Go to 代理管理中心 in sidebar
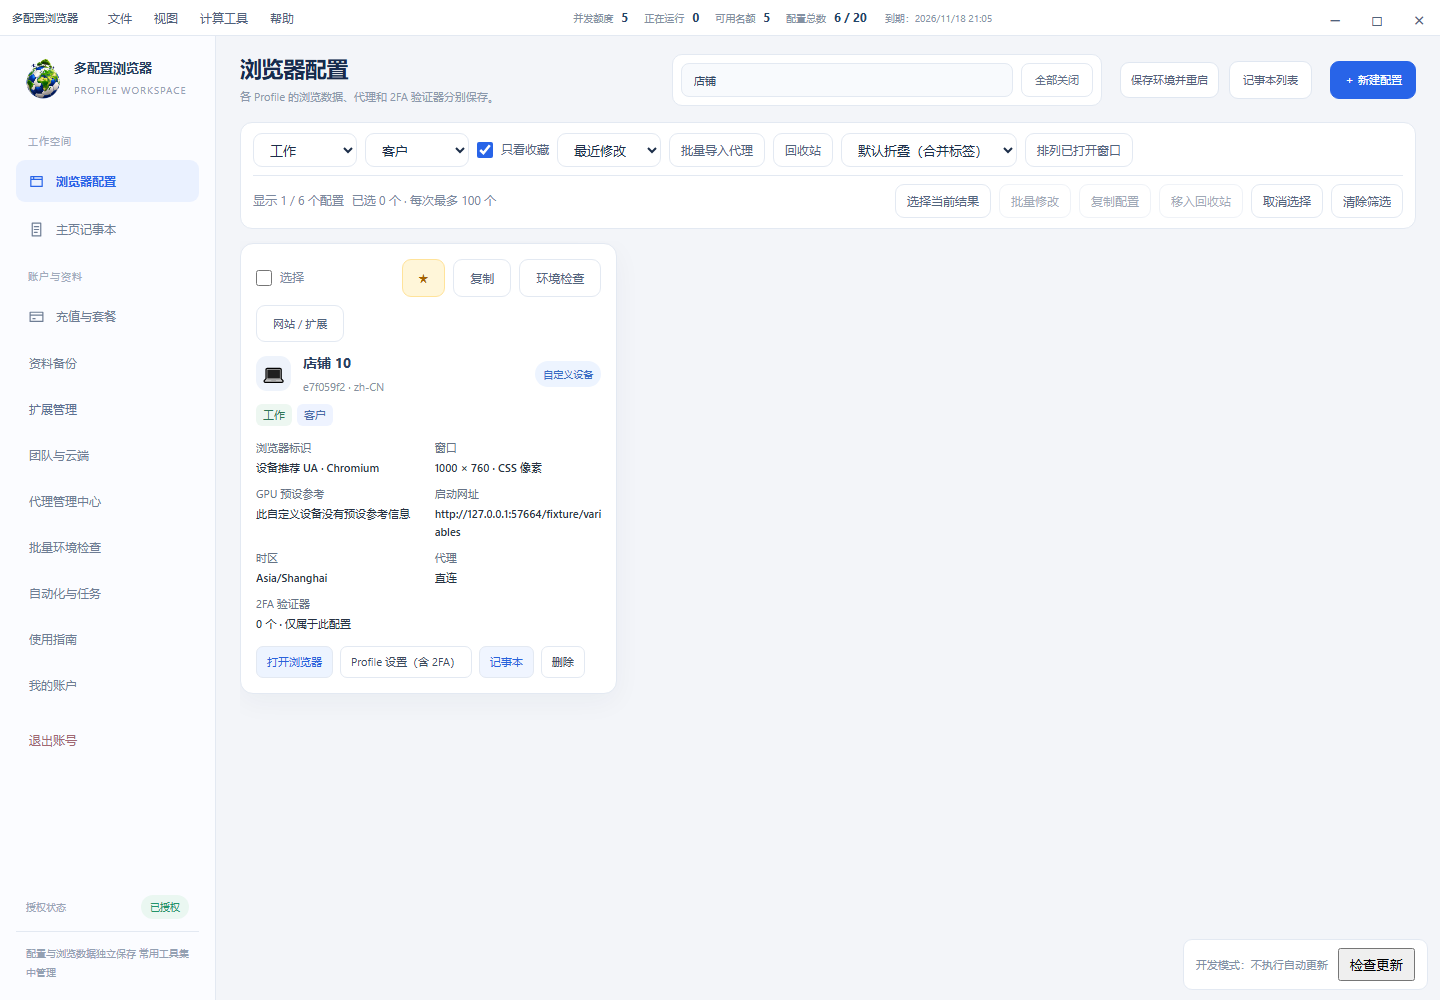 (x=107, y=502)
